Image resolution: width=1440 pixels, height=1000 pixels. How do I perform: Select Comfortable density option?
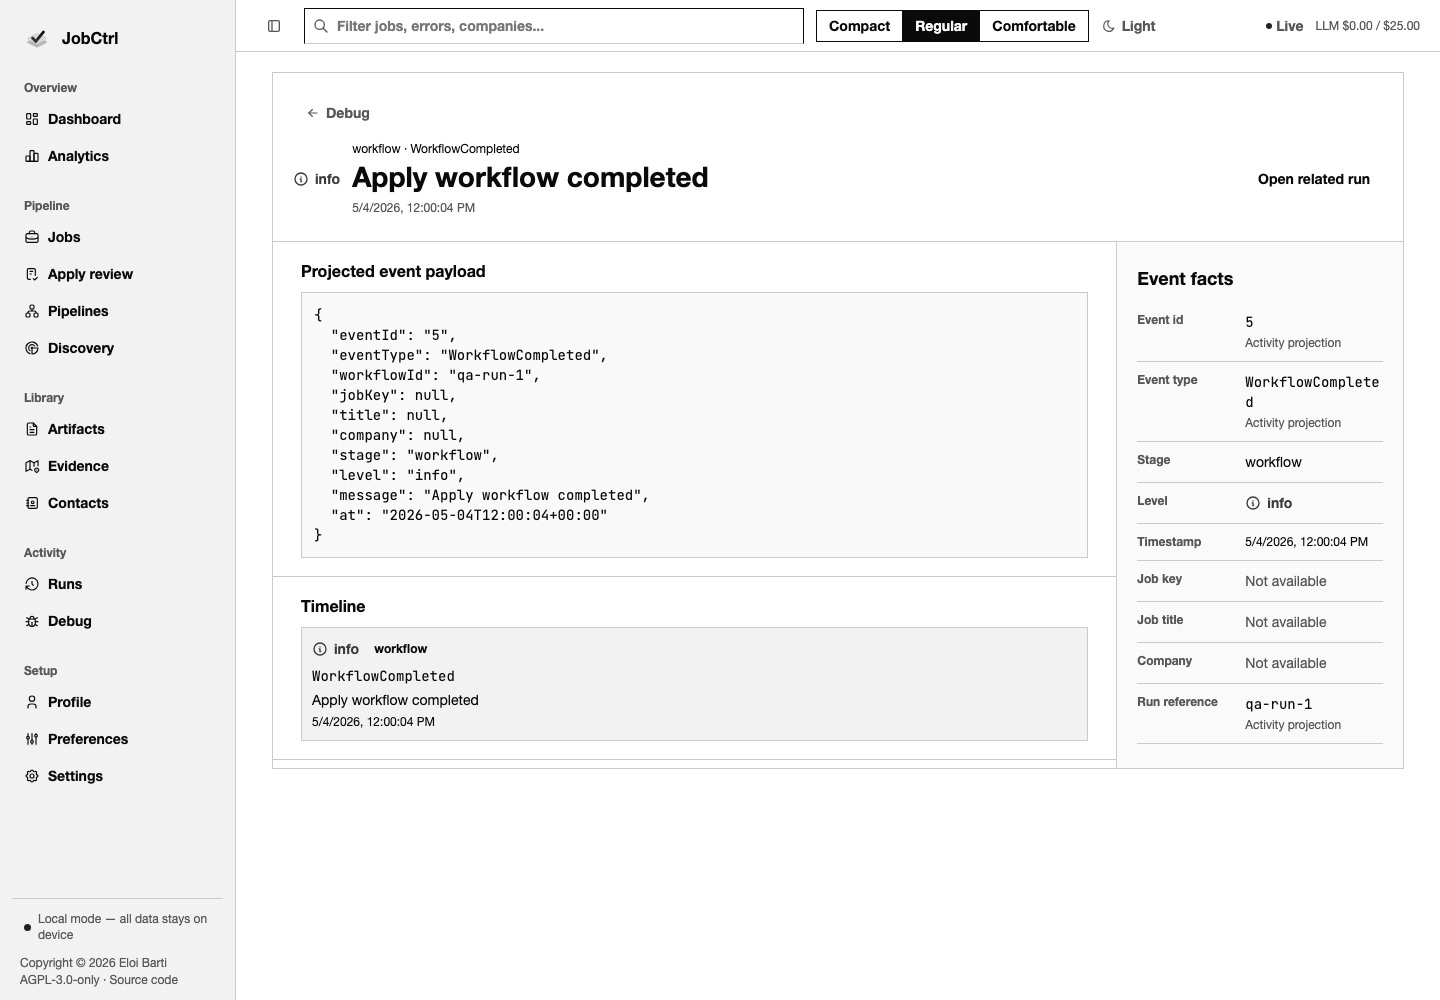click(x=1034, y=26)
